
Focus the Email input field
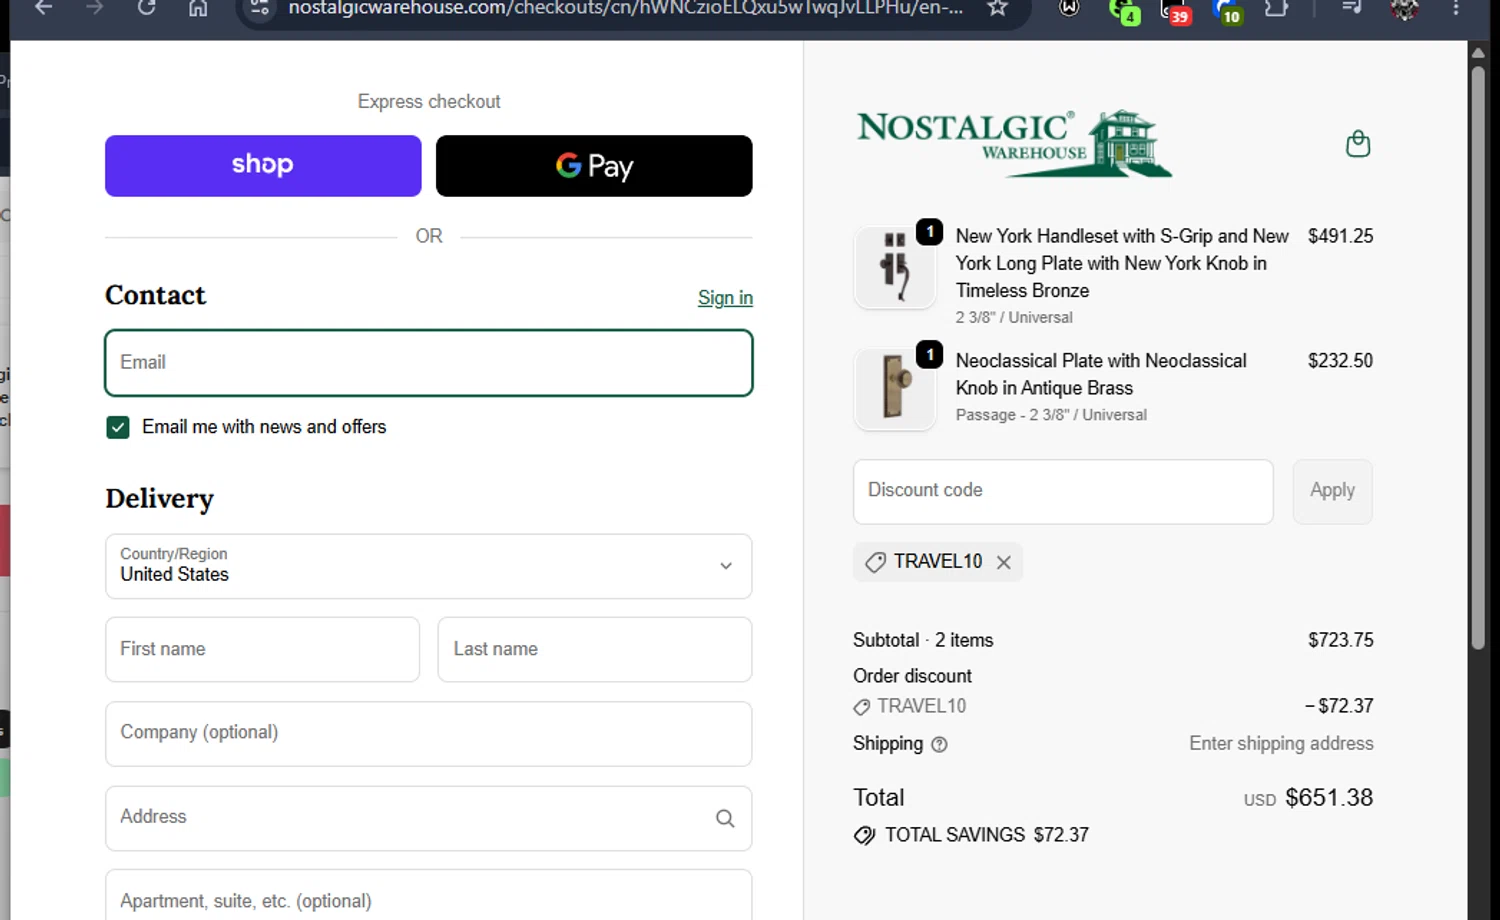(429, 363)
